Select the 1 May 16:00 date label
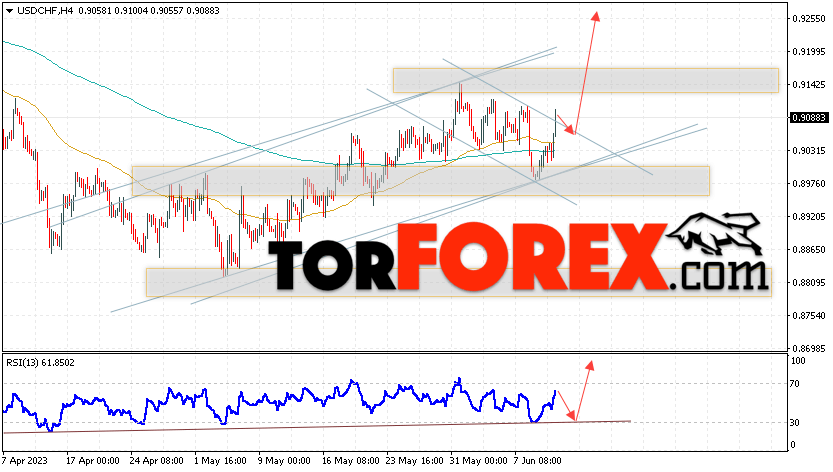The width and height of the screenshot is (833, 472). (220, 460)
